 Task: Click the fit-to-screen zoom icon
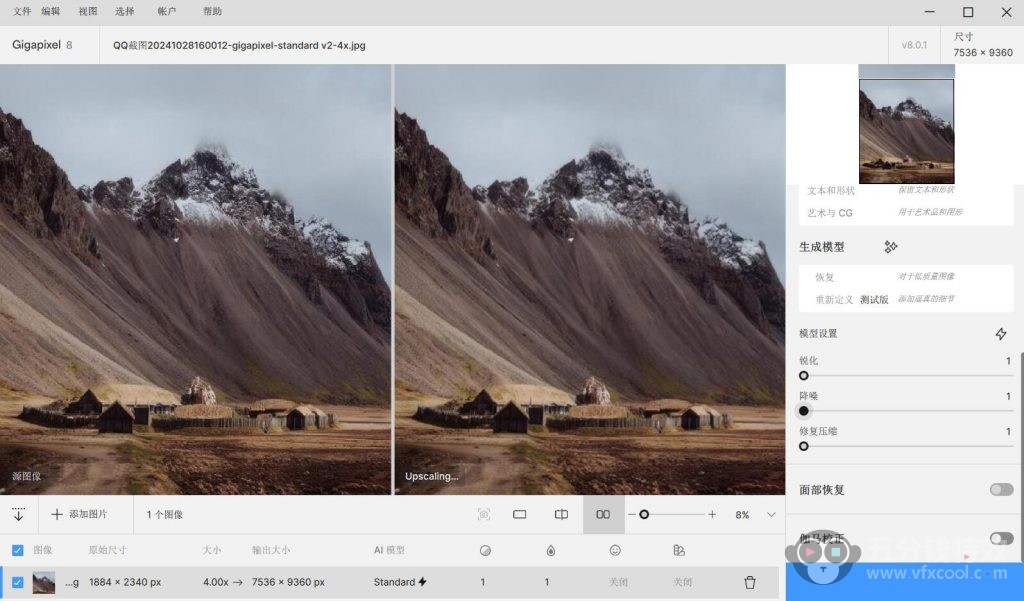[x=484, y=514]
